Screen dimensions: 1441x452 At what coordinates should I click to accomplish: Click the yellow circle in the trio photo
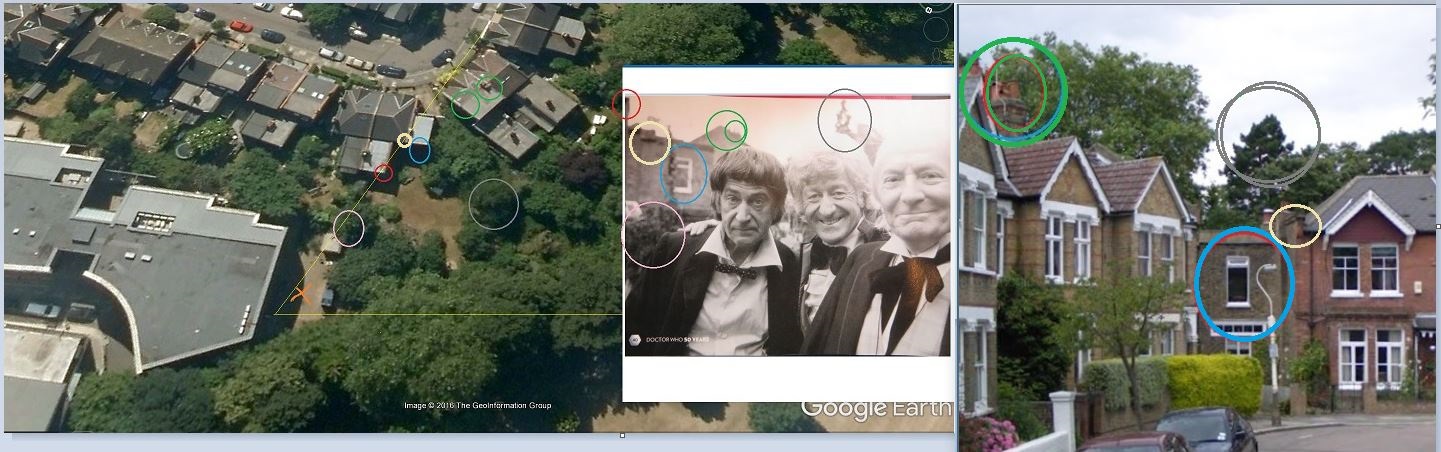coord(650,143)
